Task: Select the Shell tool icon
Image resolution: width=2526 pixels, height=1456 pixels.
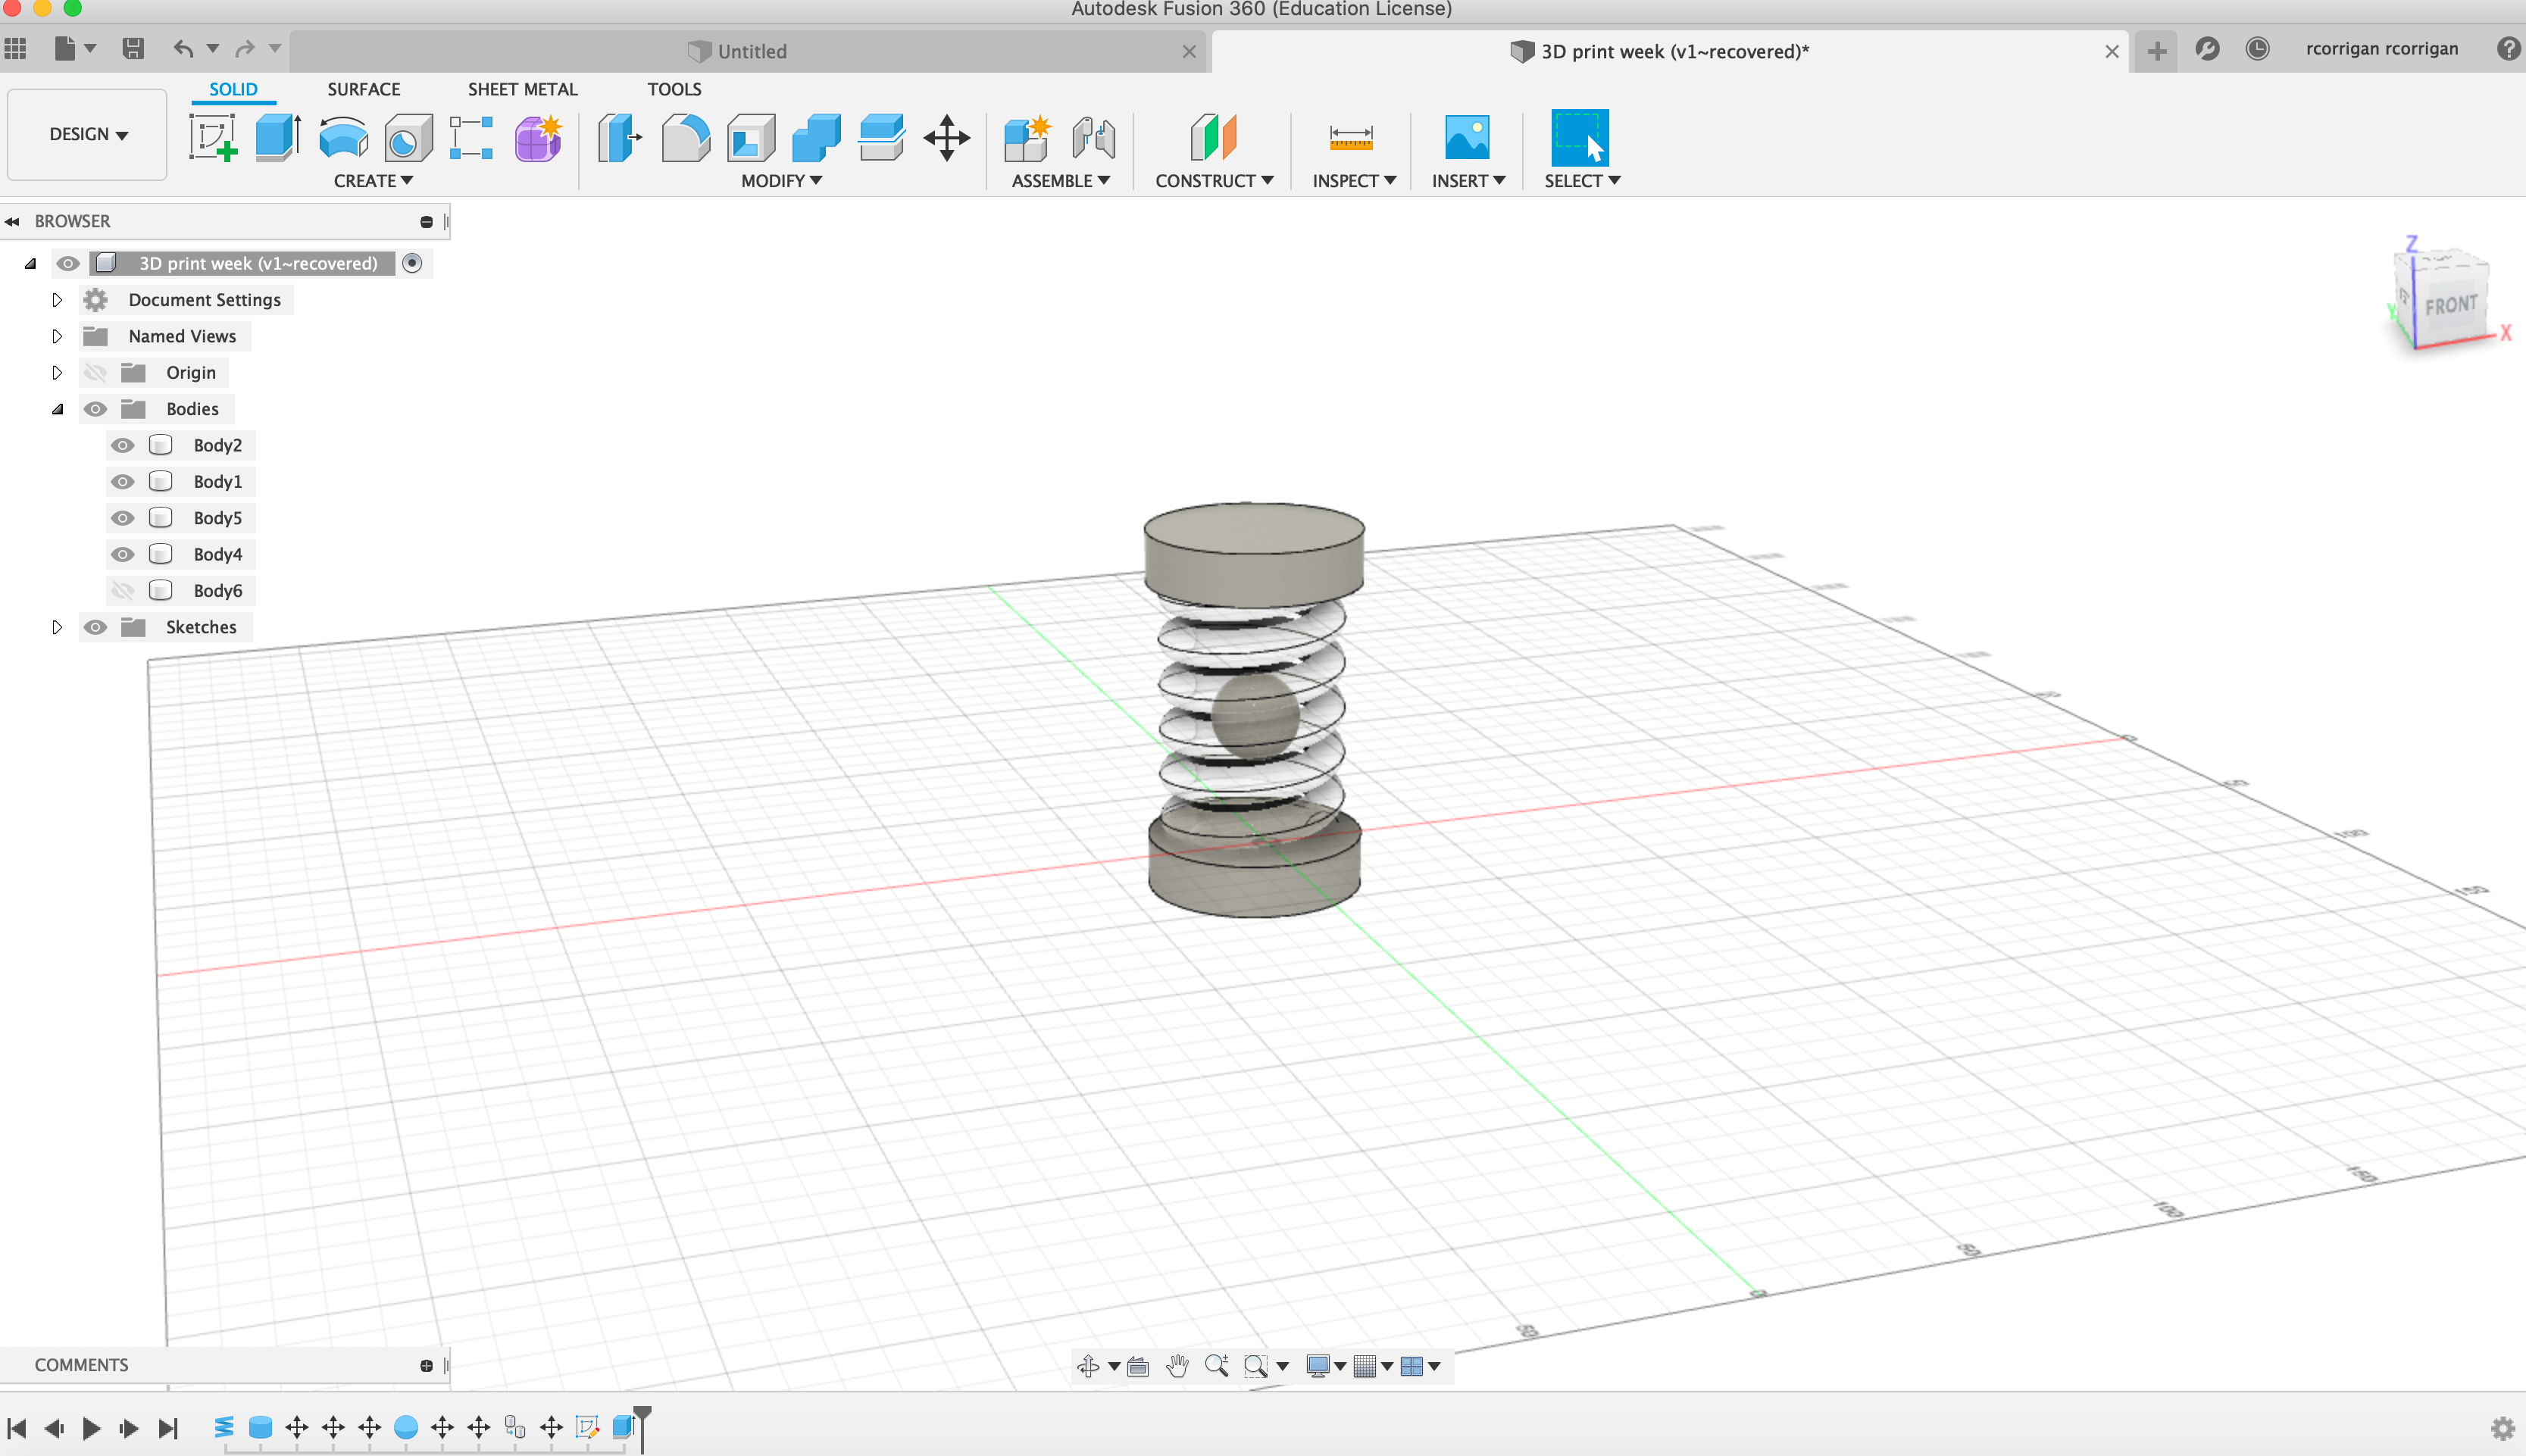Action: (751, 137)
